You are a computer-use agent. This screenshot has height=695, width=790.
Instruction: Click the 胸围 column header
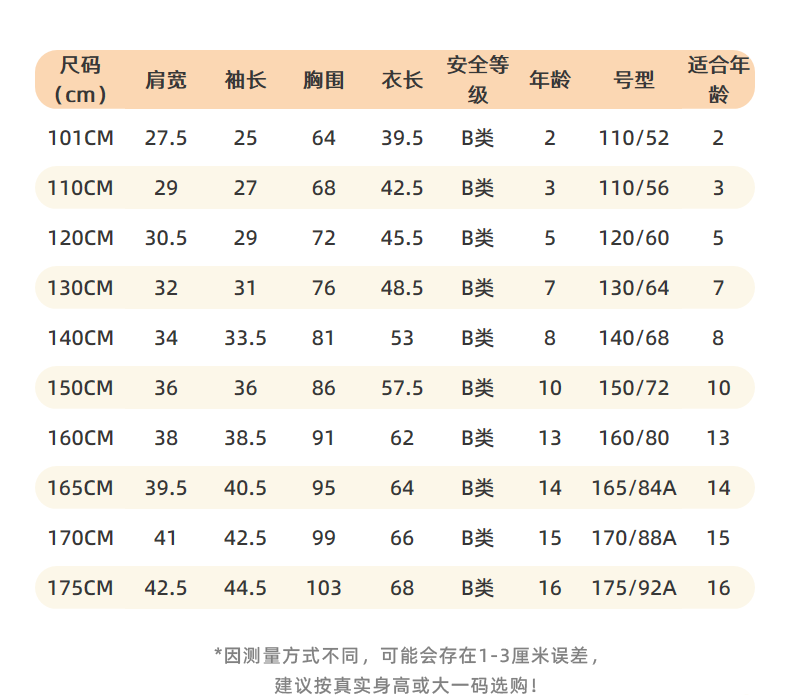(323, 80)
